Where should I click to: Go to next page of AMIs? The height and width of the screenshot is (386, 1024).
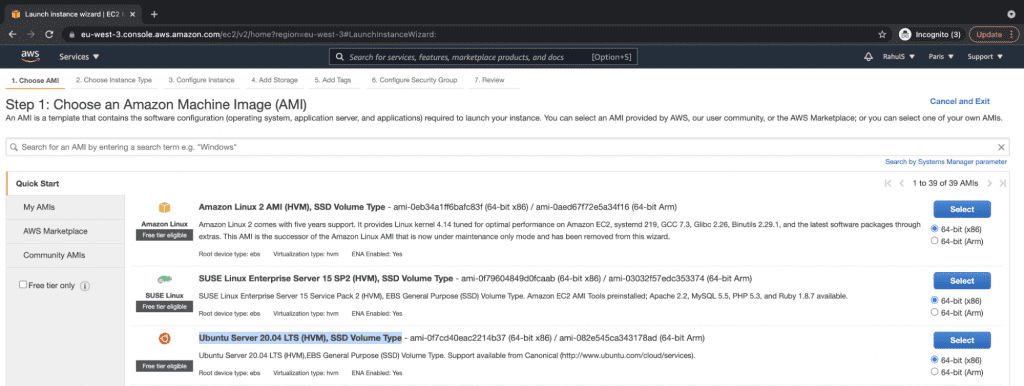pyautogui.click(x=989, y=184)
